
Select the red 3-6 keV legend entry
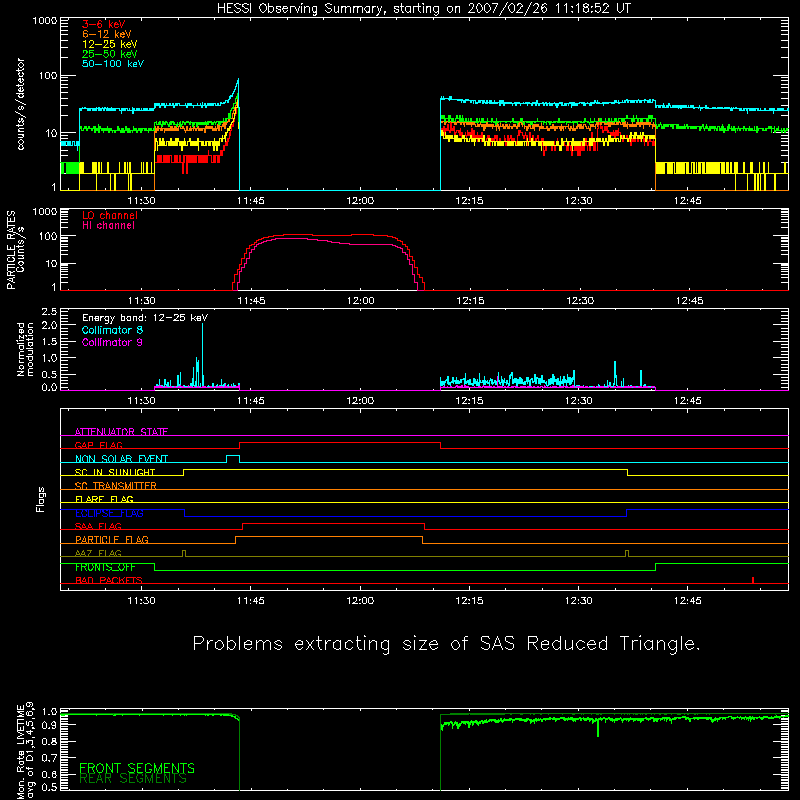click(104, 24)
